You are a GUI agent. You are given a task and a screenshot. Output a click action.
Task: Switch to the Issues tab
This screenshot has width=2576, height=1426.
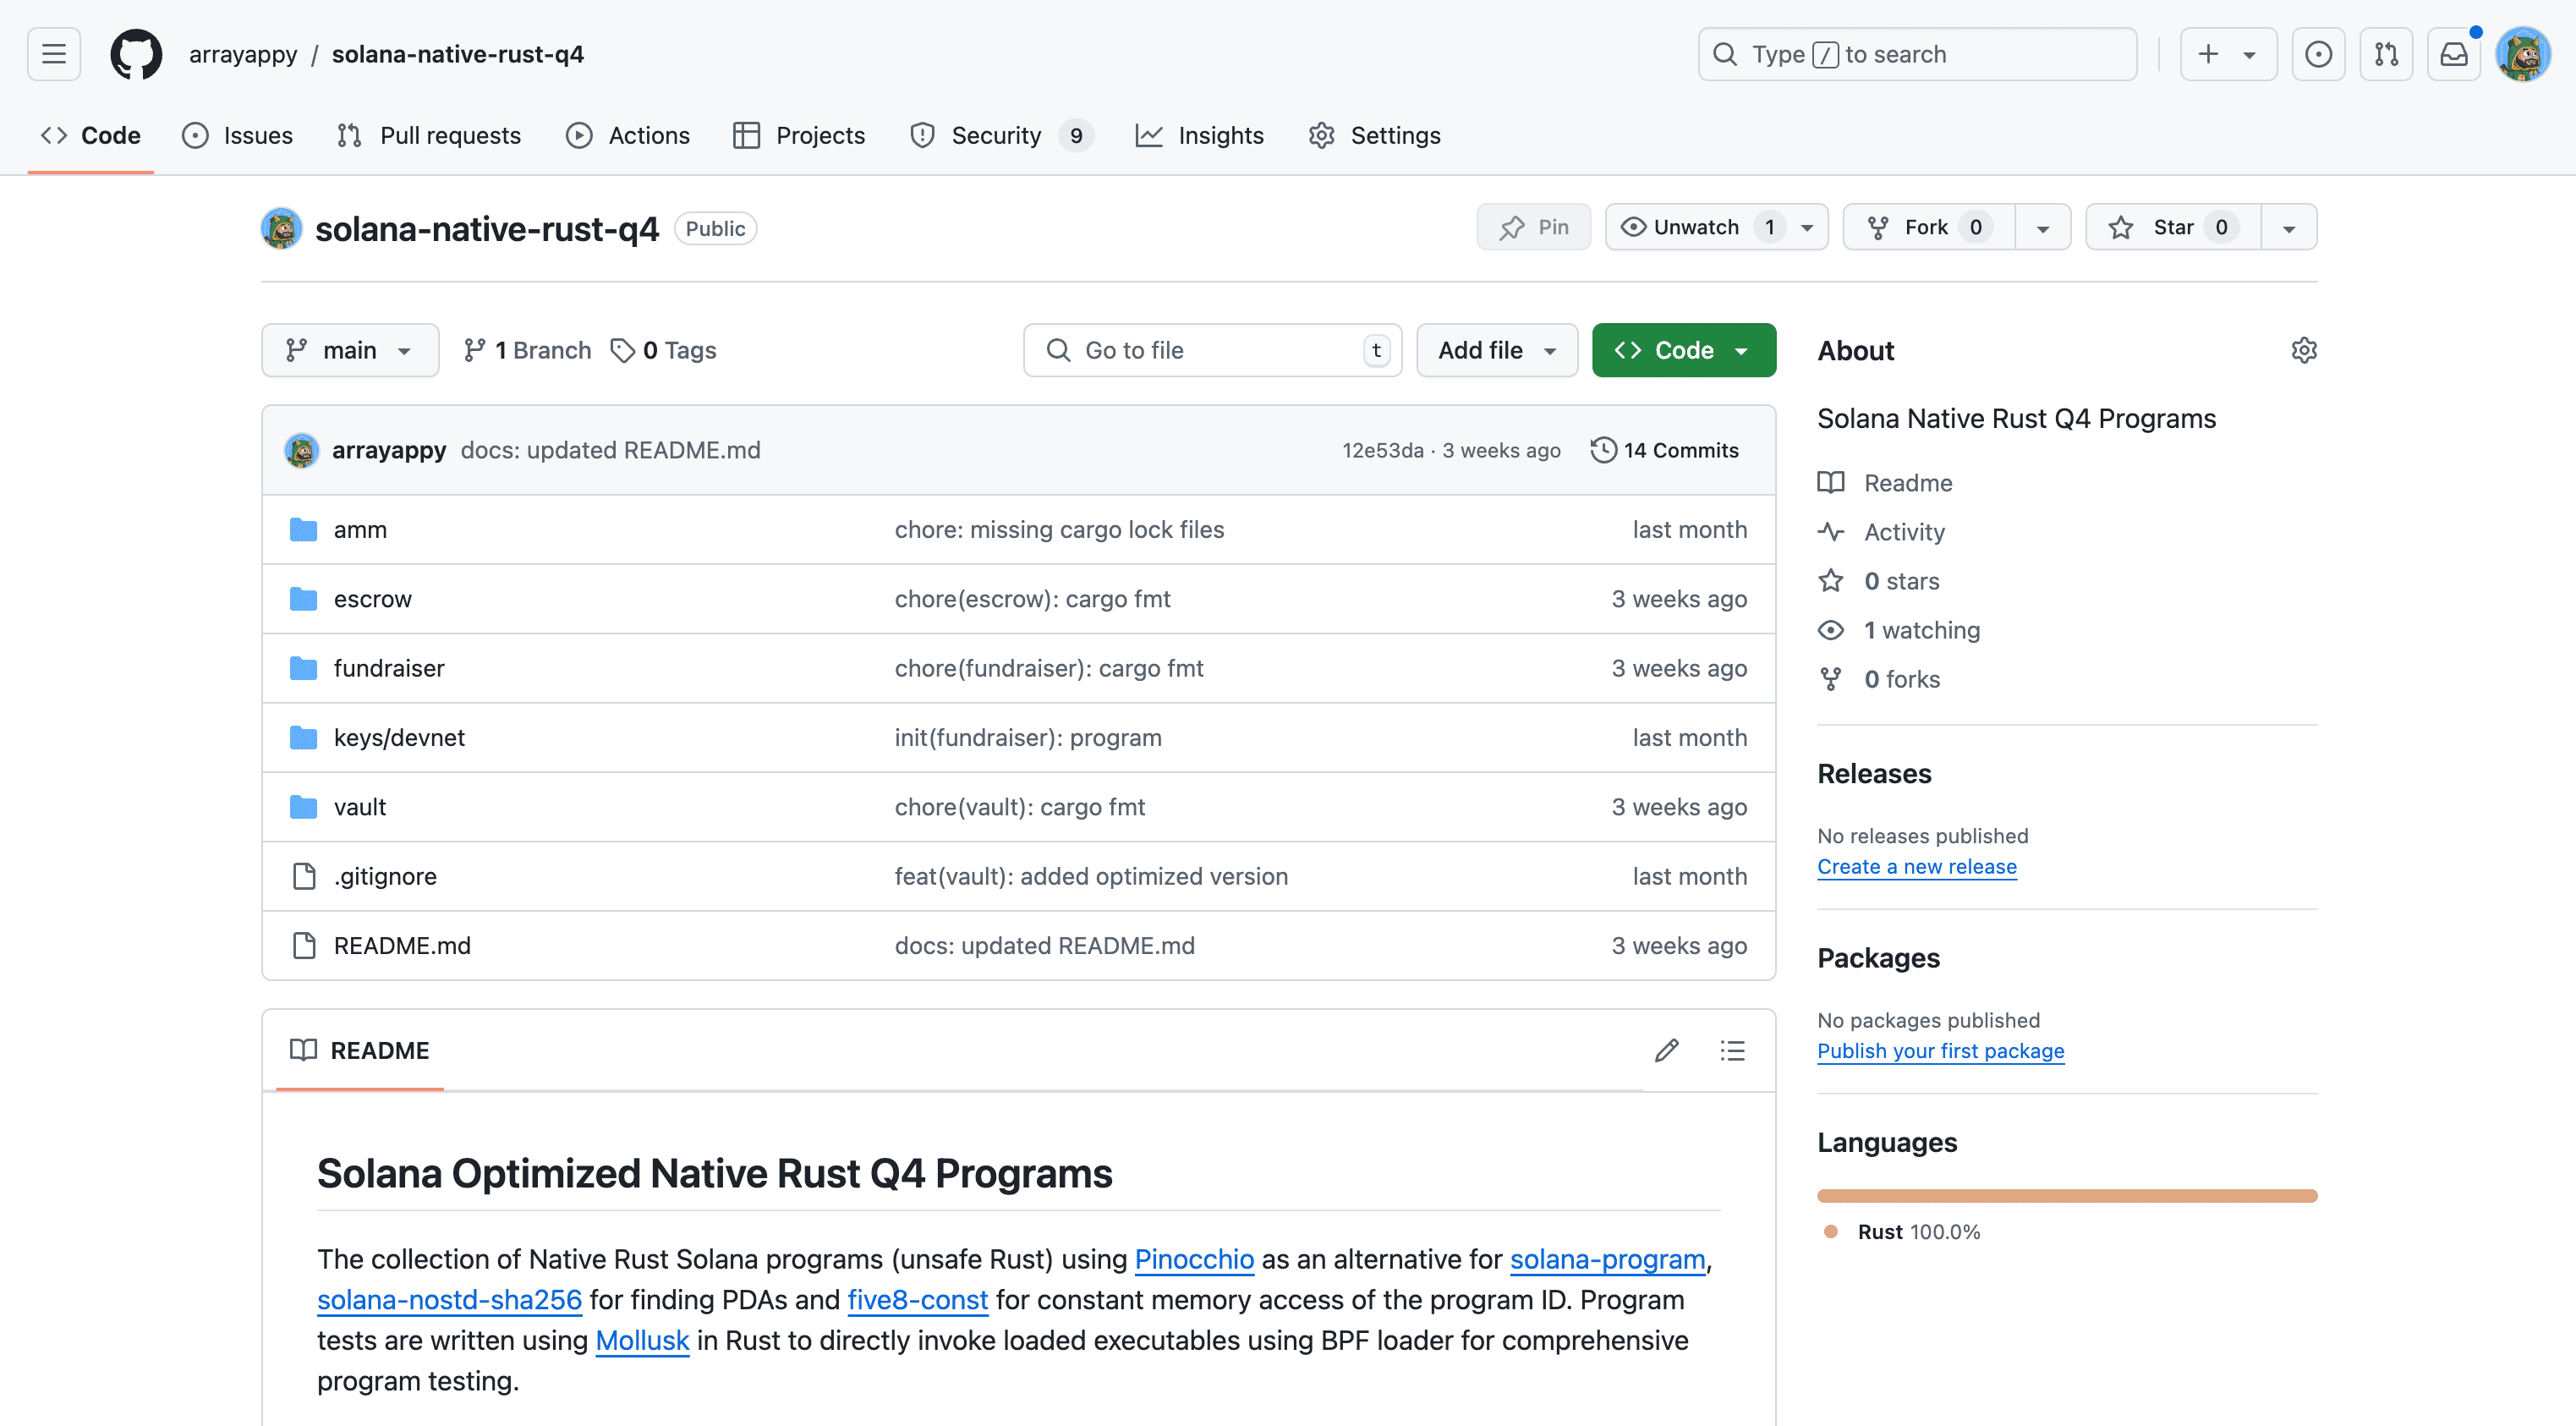tap(238, 135)
